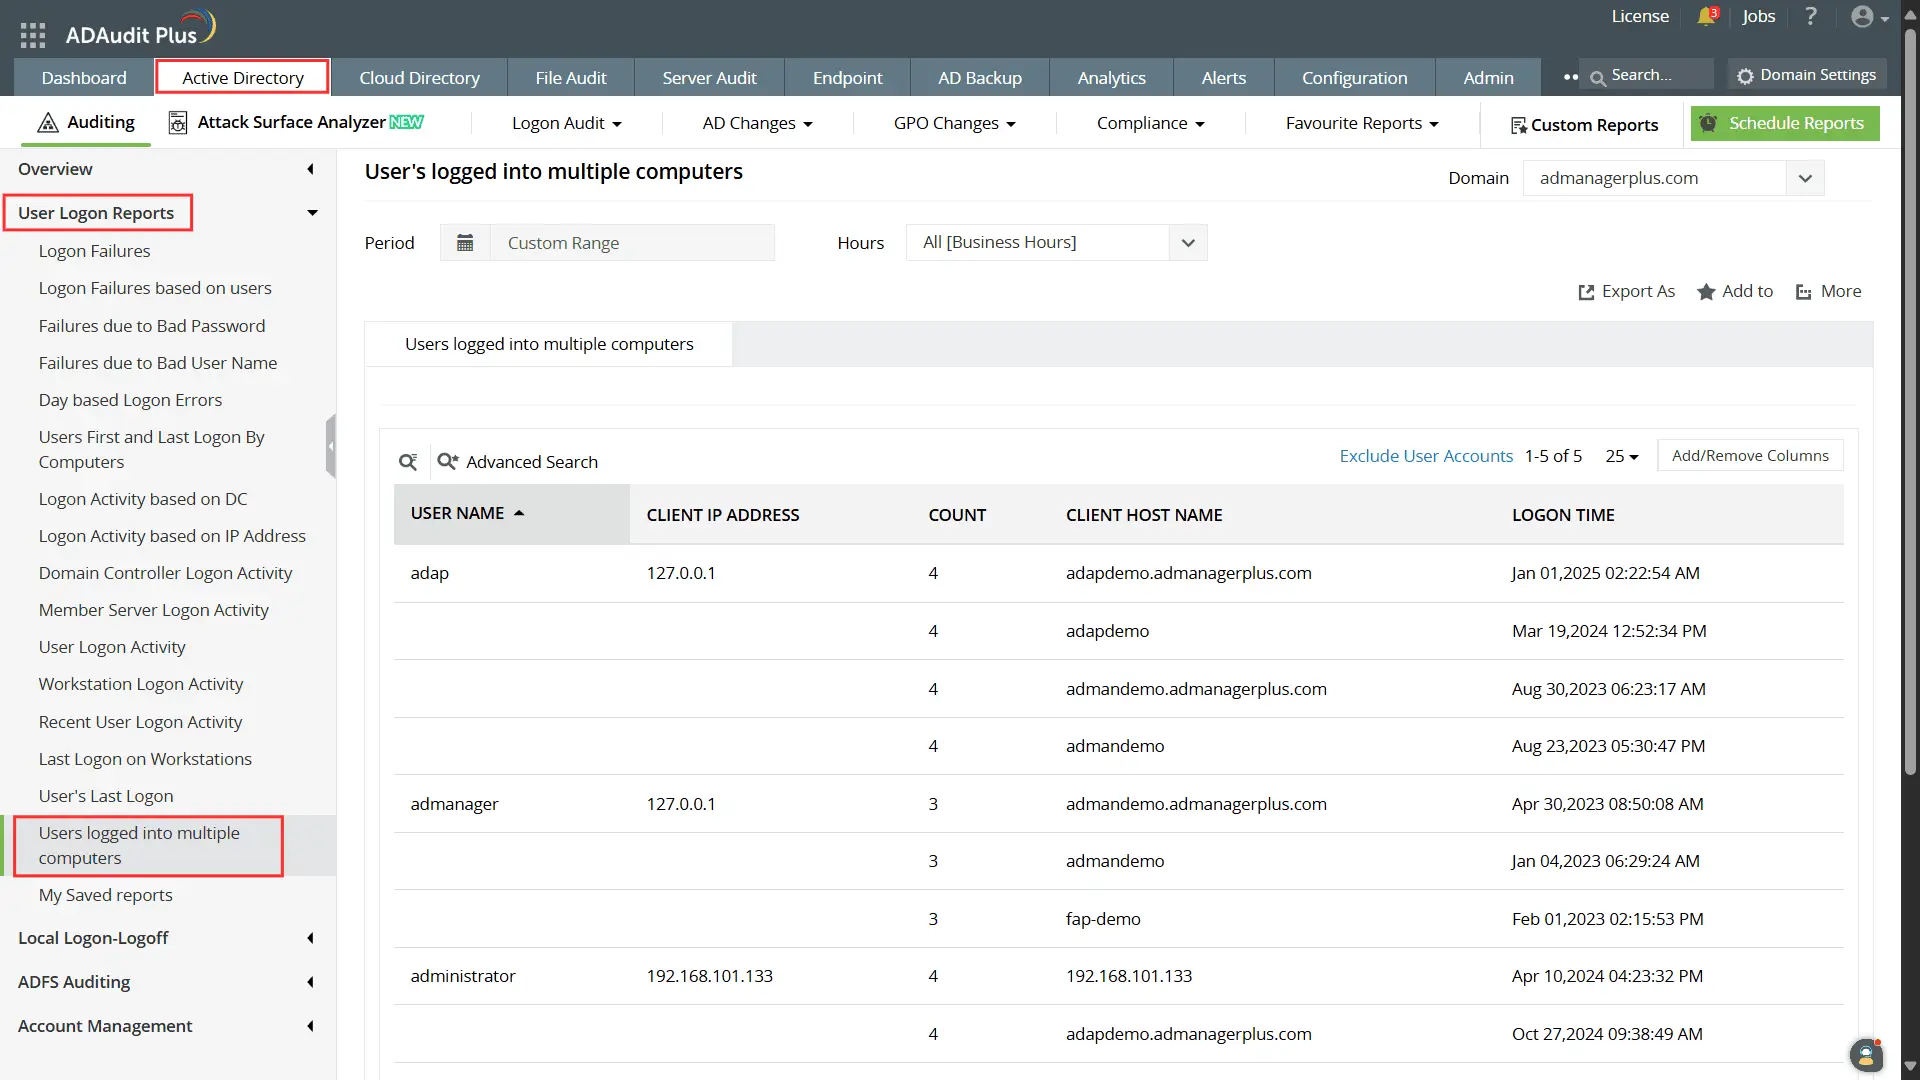The width and height of the screenshot is (1920, 1080).
Task: Collapse the left sidebar panel handle
Action: point(330,446)
